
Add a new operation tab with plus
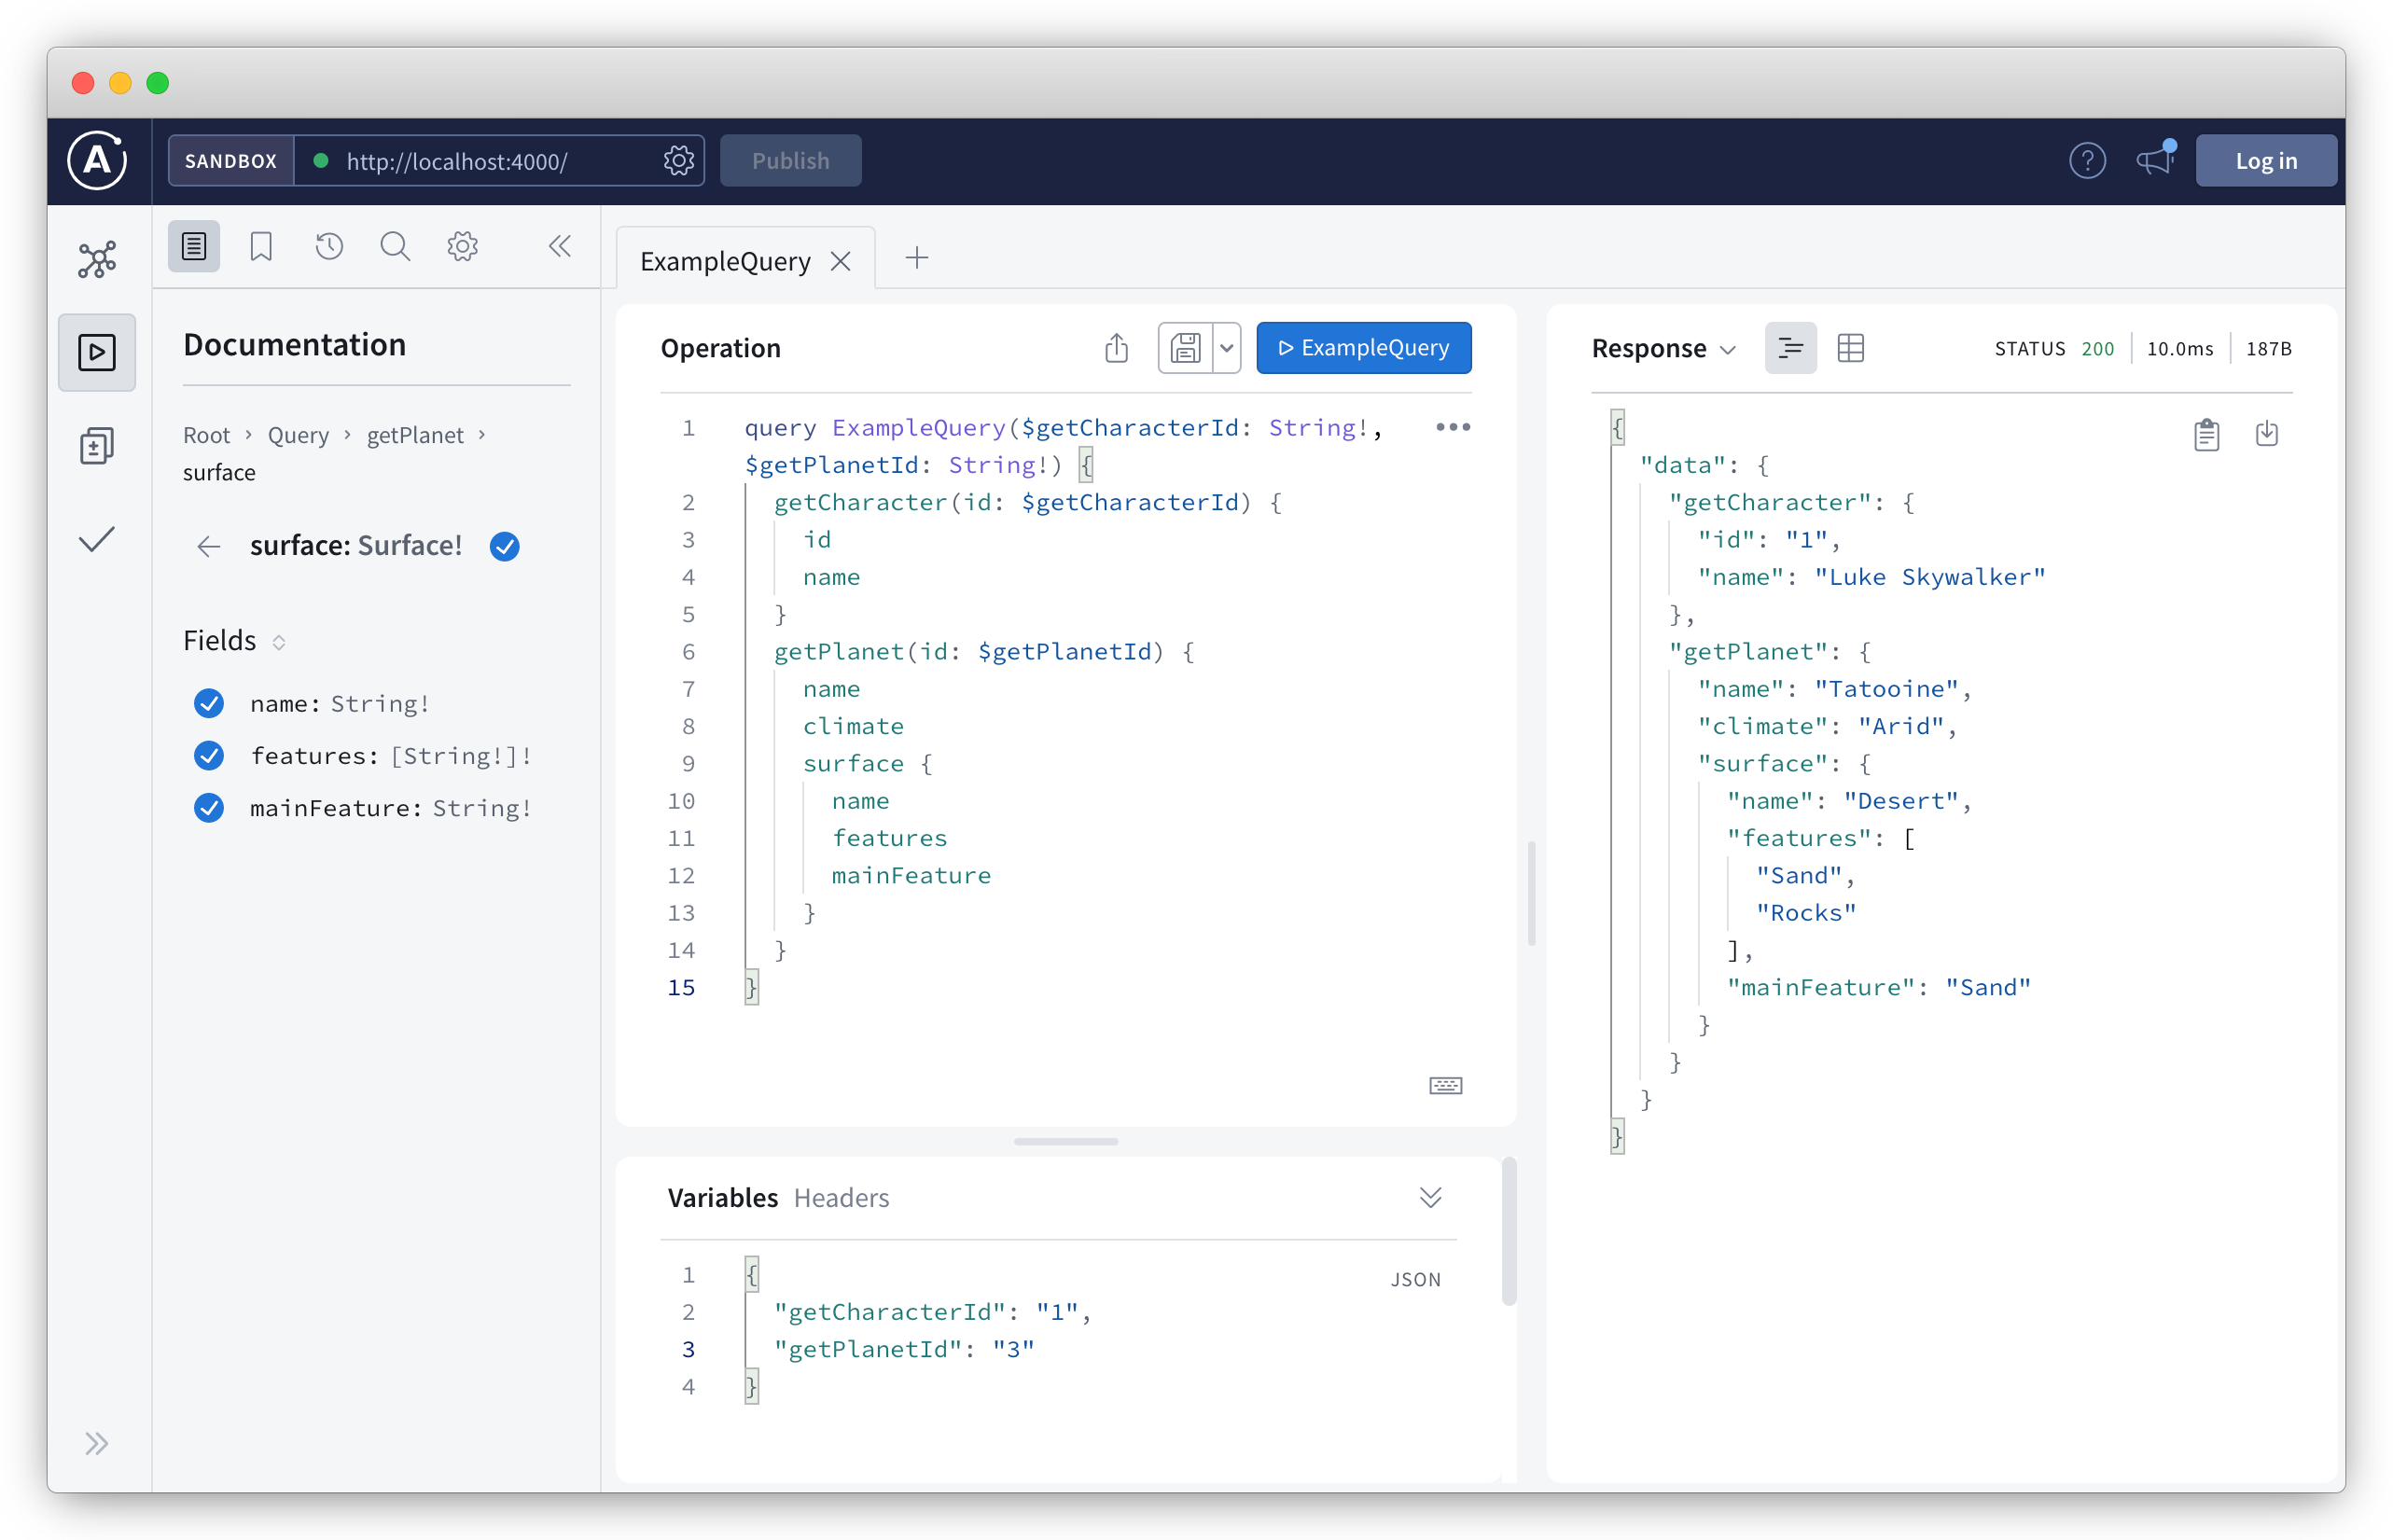[916, 259]
